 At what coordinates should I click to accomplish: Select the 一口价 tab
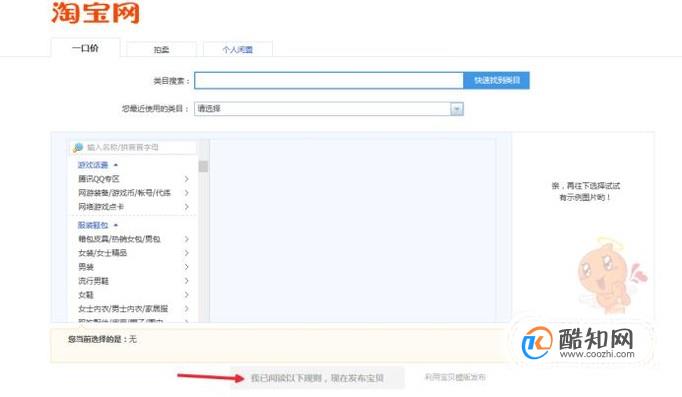click(85, 48)
